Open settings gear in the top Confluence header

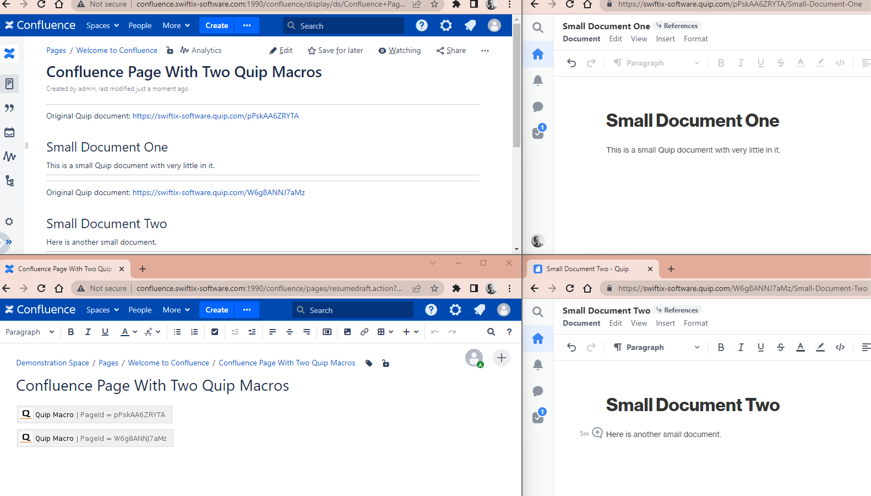tap(445, 26)
